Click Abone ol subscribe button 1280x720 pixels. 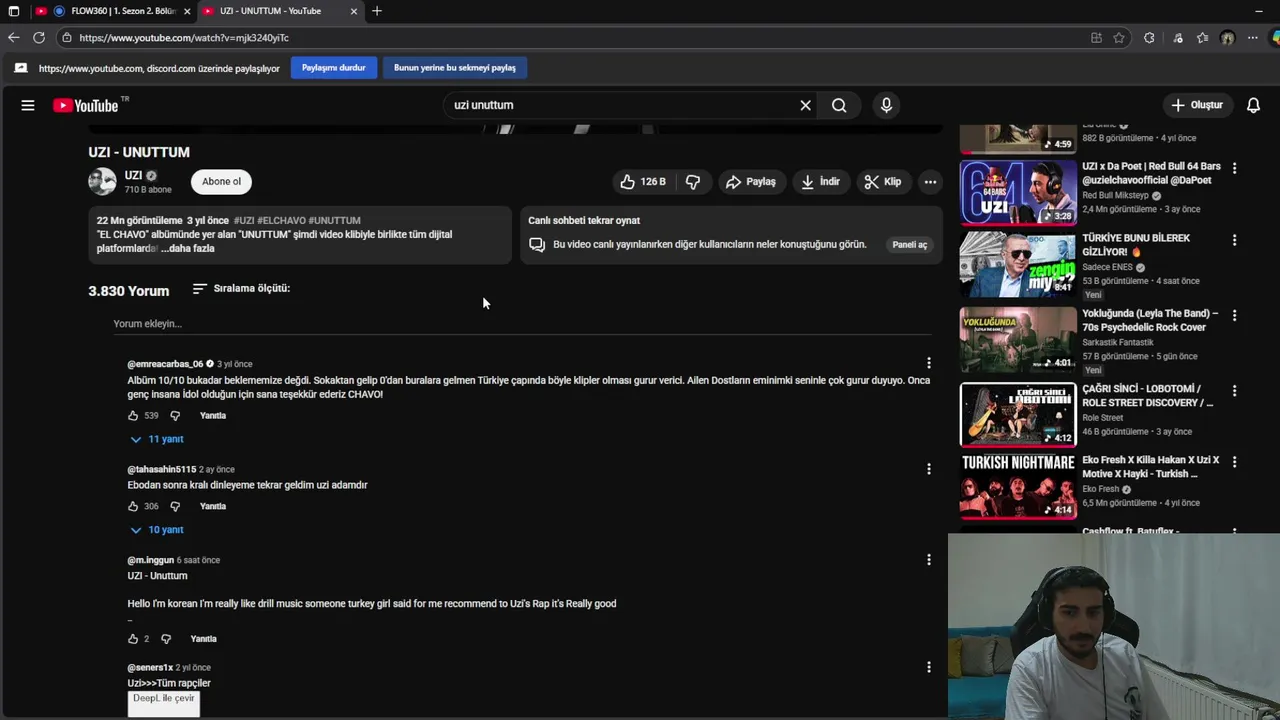[x=221, y=181]
